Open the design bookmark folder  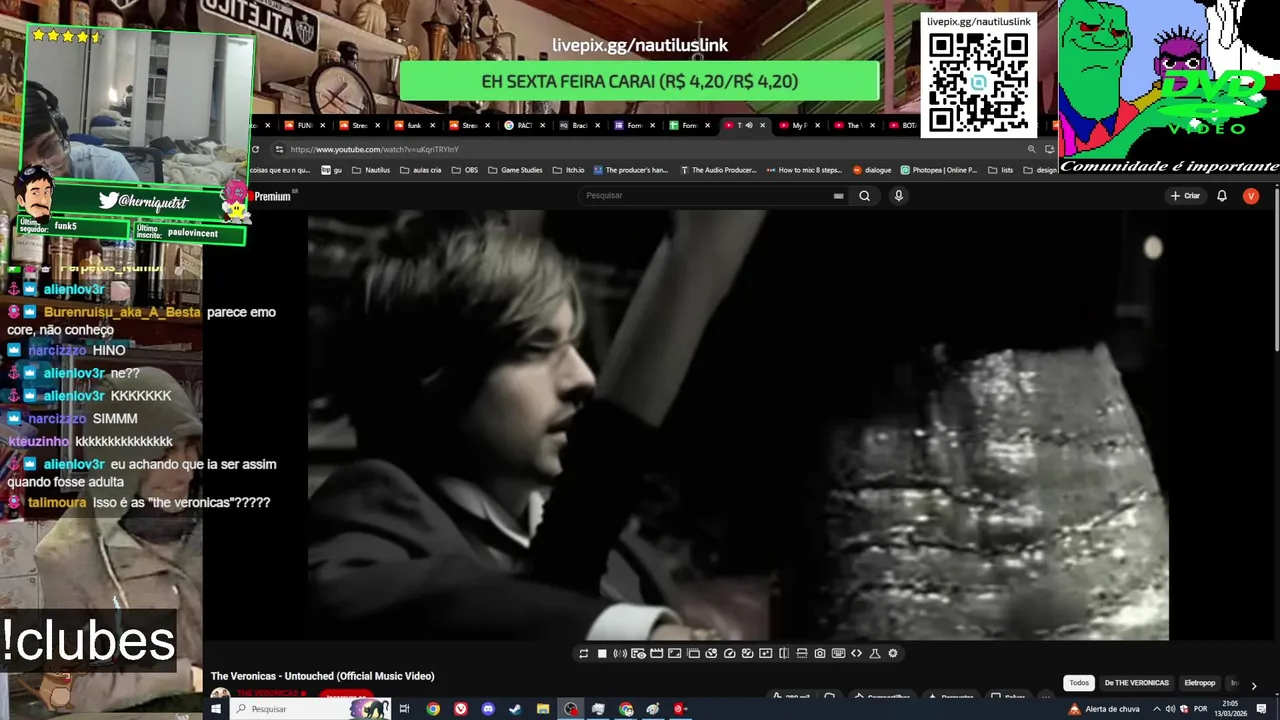pyautogui.click(x=1040, y=170)
